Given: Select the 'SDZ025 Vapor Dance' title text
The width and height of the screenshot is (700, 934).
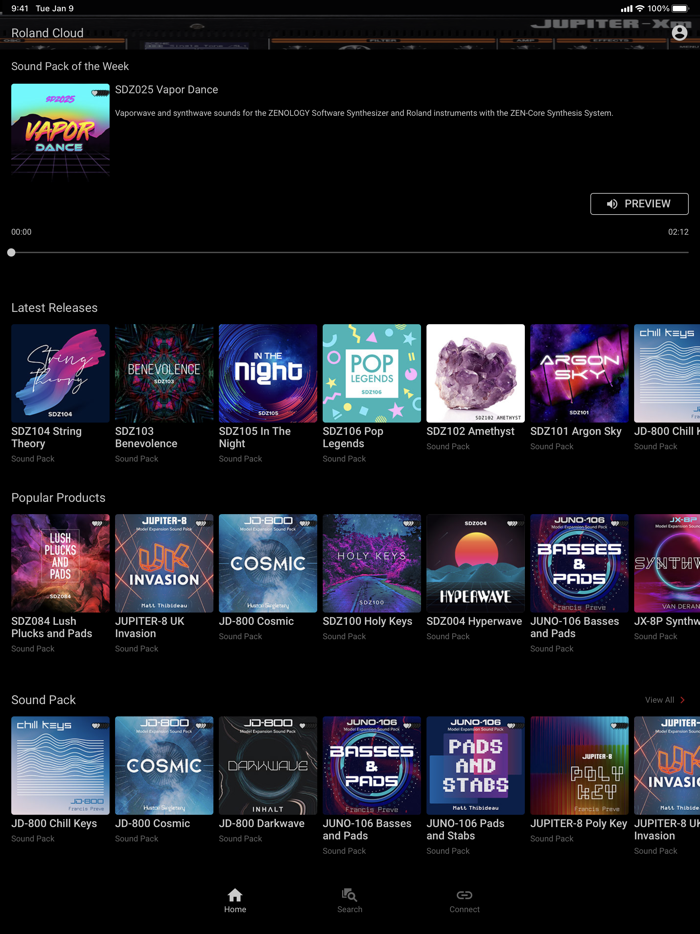Looking at the screenshot, I should (x=166, y=90).
